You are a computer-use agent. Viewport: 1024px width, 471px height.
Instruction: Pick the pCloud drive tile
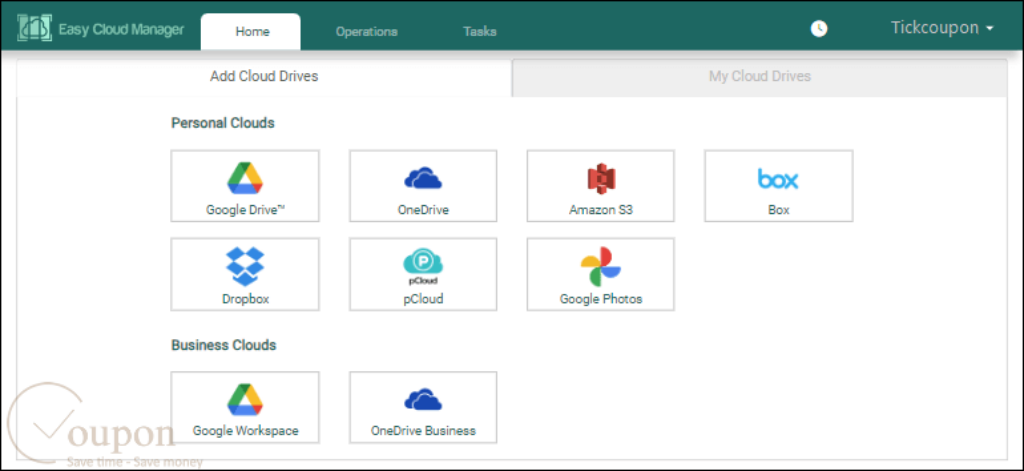[423, 274]
